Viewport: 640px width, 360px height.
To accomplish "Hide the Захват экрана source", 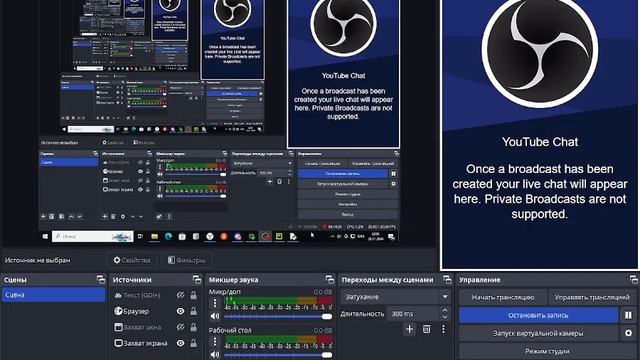I will [x=180, y=343].
